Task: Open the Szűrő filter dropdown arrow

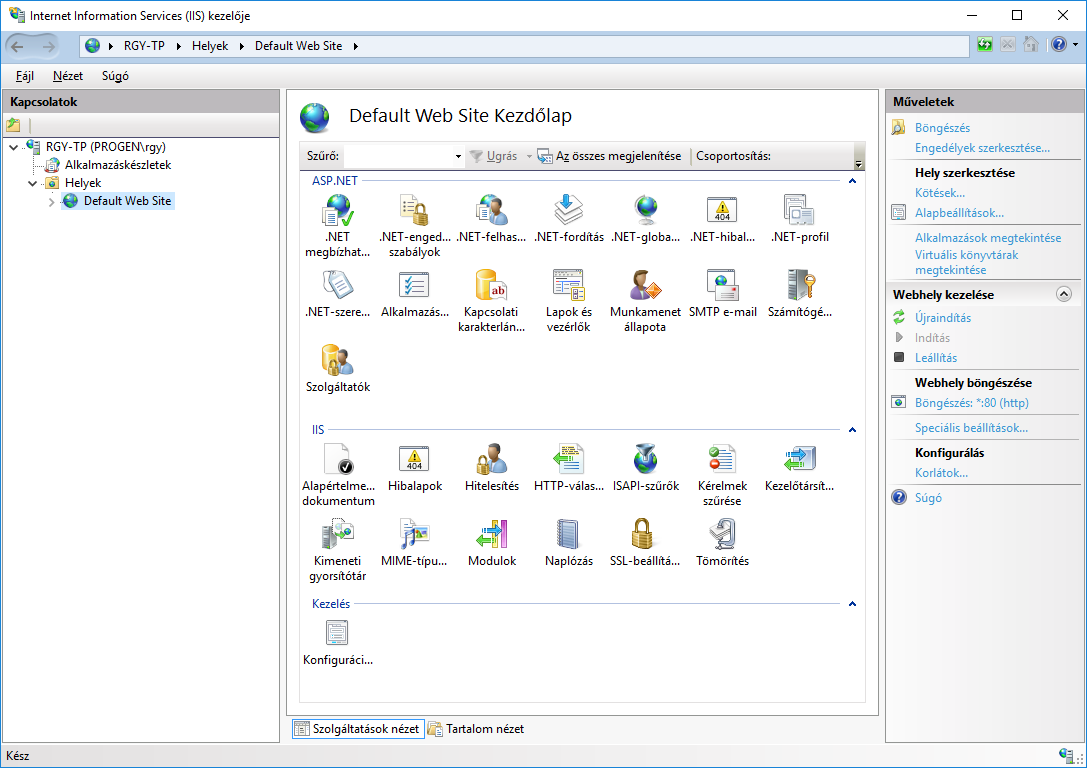Action: click(458, 157)
